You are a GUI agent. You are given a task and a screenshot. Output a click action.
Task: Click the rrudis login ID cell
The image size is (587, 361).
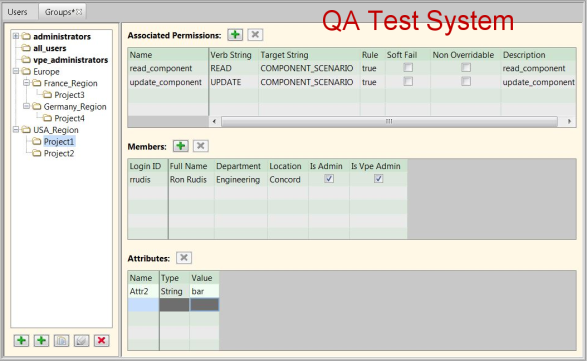147,179
